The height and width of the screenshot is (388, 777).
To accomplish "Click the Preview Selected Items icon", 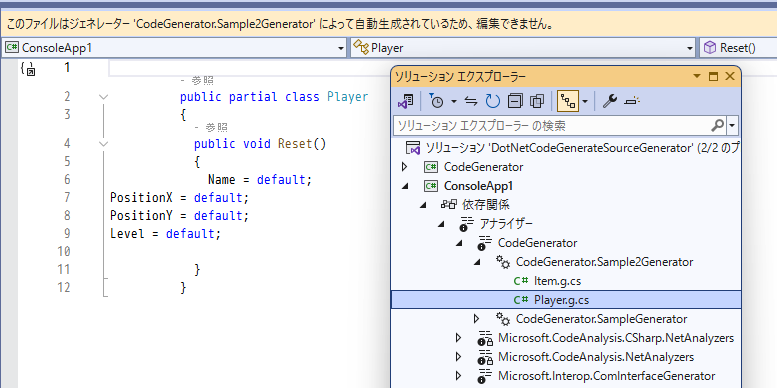I will (633, 102).
